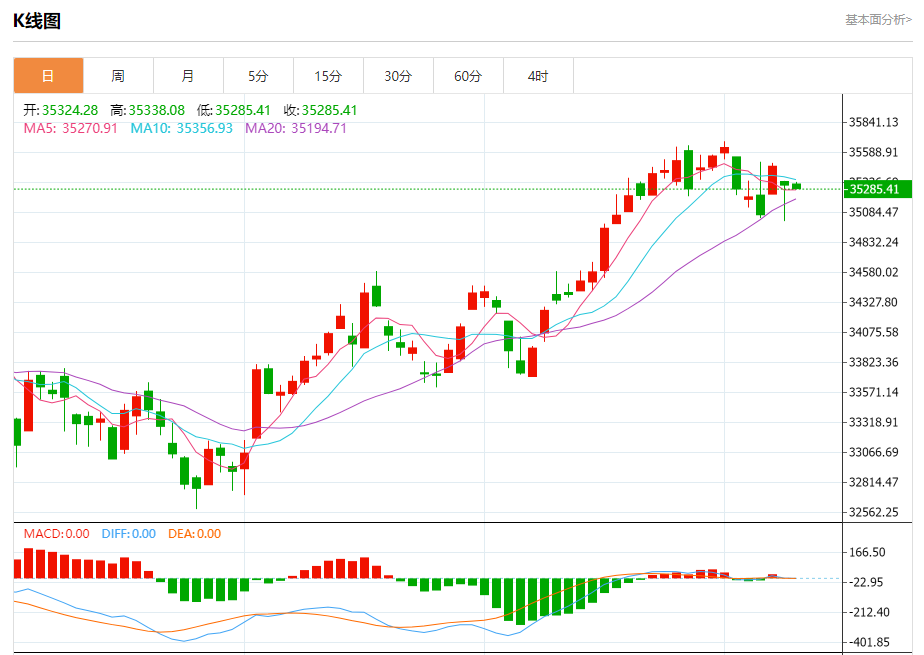Click the 34075.58 price axis label
This screenshot has height=655, width=924.
tap(873, 332)
